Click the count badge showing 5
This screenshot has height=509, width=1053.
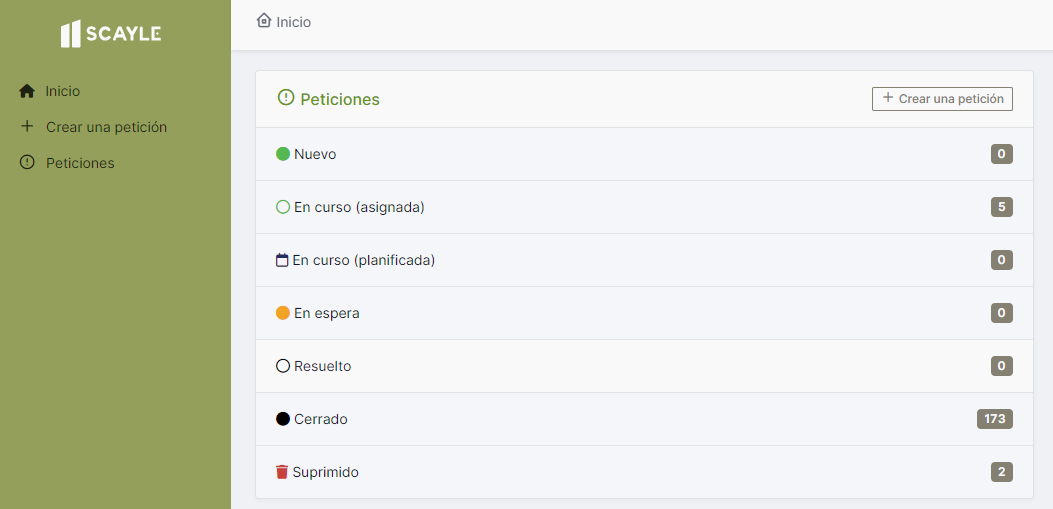pos(1002,207)
